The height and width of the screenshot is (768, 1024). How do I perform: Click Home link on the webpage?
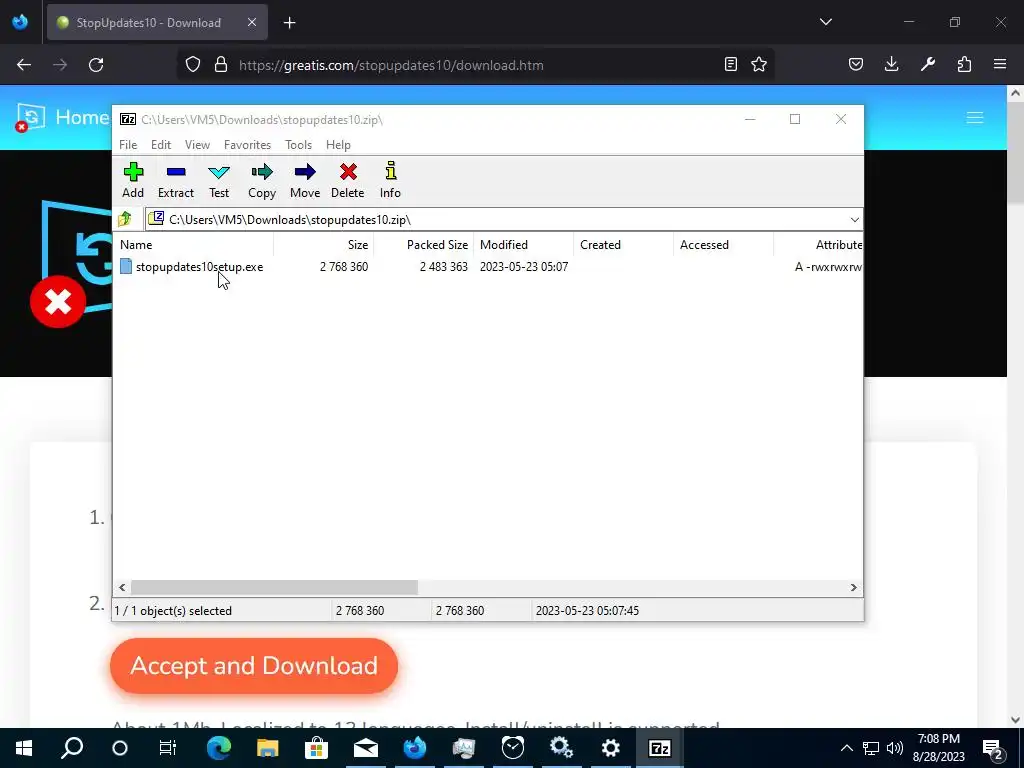point(82,118)
